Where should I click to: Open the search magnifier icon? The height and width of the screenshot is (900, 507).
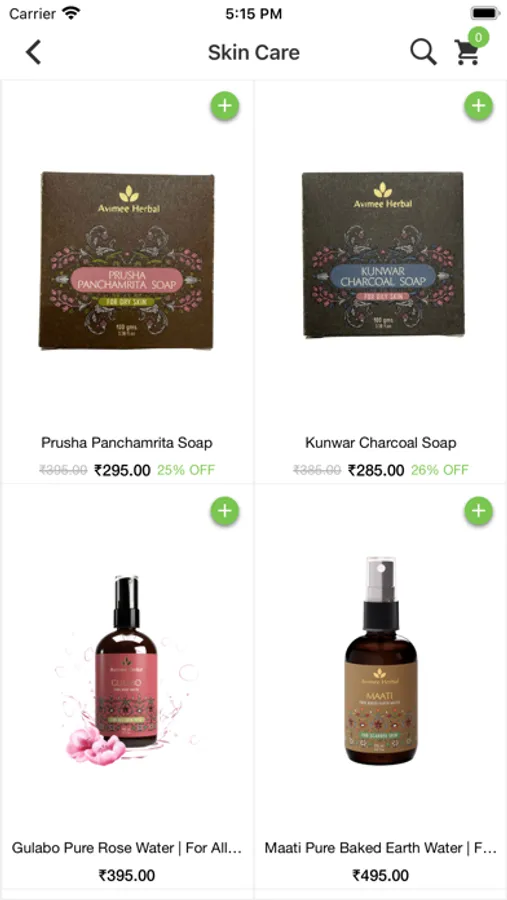coord(424,52)
